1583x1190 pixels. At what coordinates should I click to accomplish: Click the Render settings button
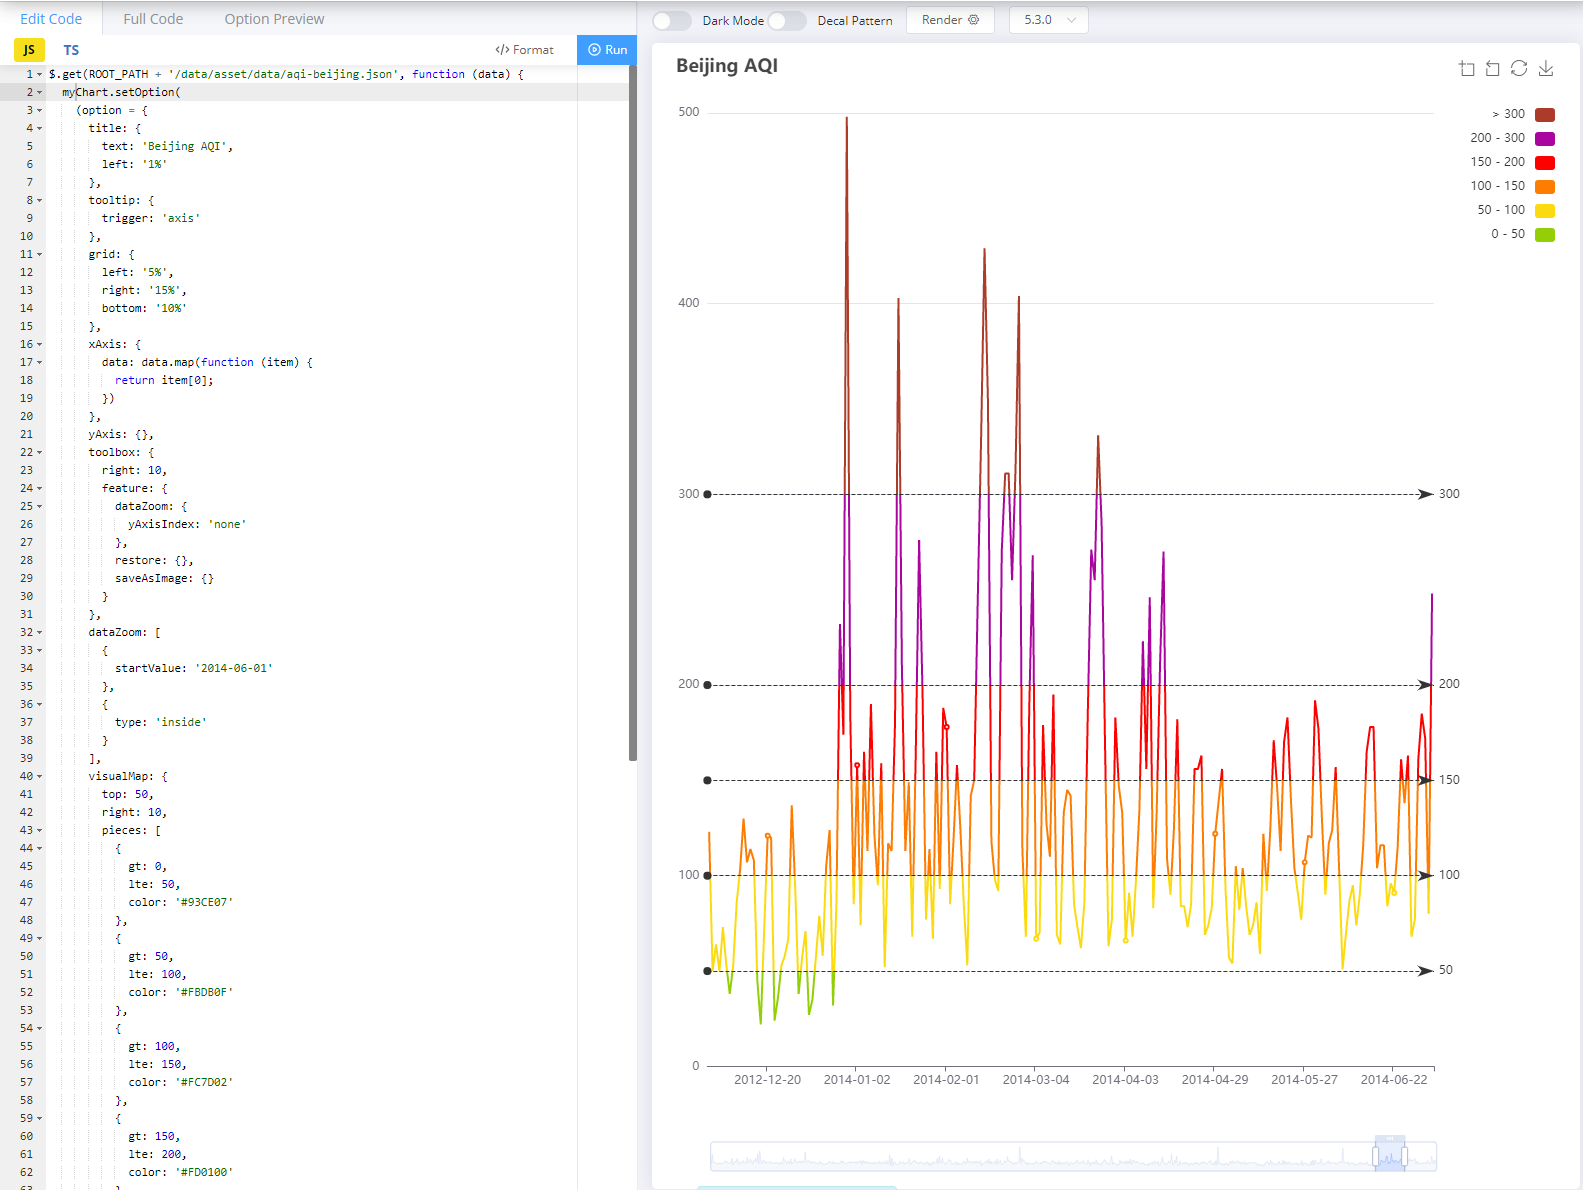[x=950, y=20]
